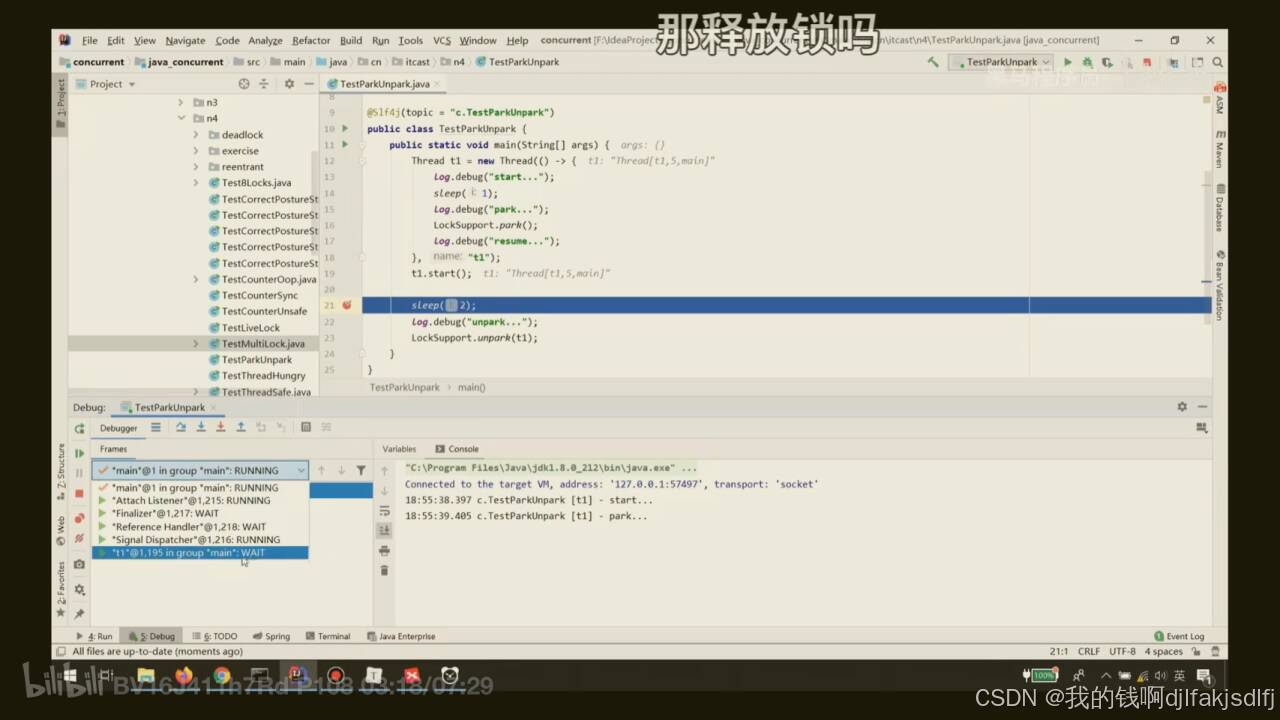
Task: Toggle the breakpoint on line 21
Action: coord(345,305)
